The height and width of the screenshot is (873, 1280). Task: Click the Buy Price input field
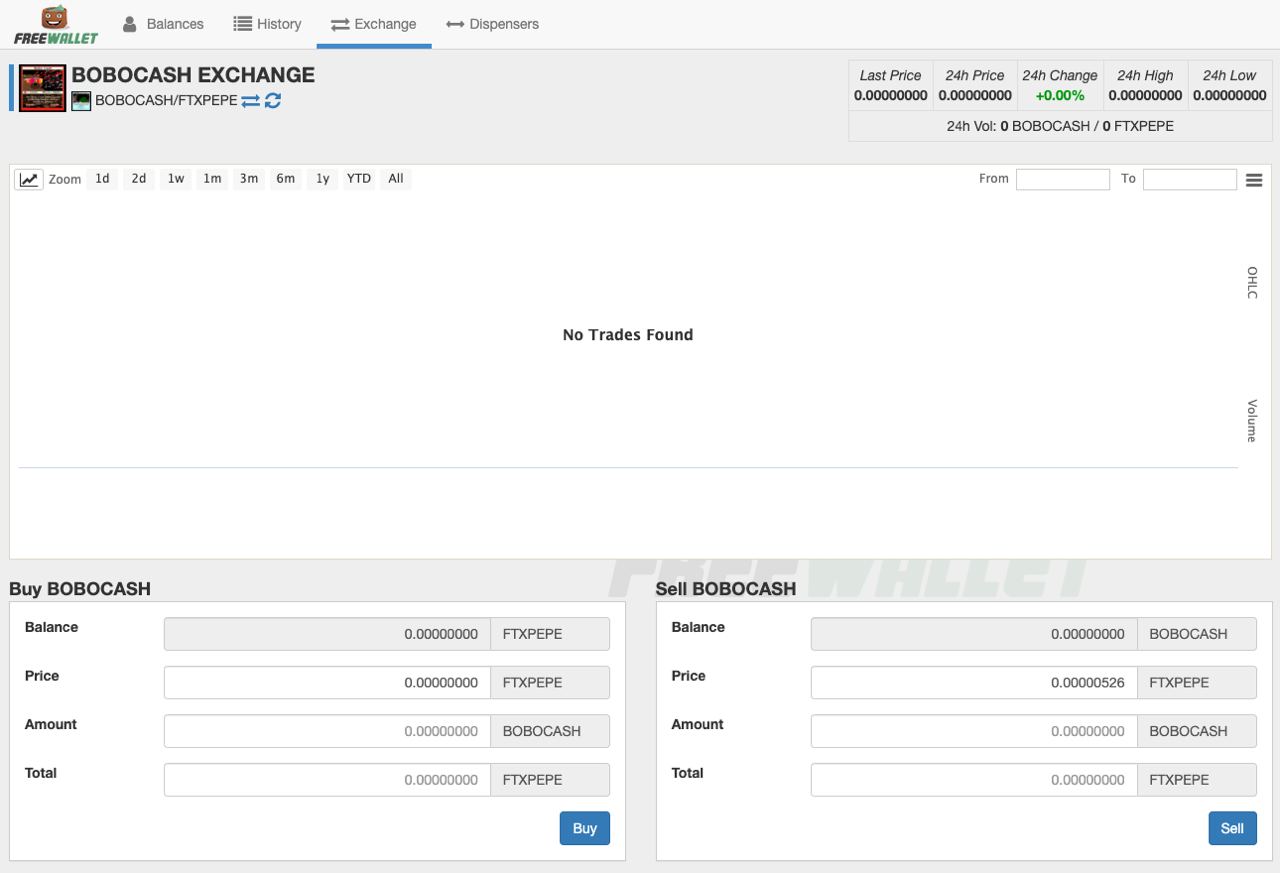click(327, 683)
